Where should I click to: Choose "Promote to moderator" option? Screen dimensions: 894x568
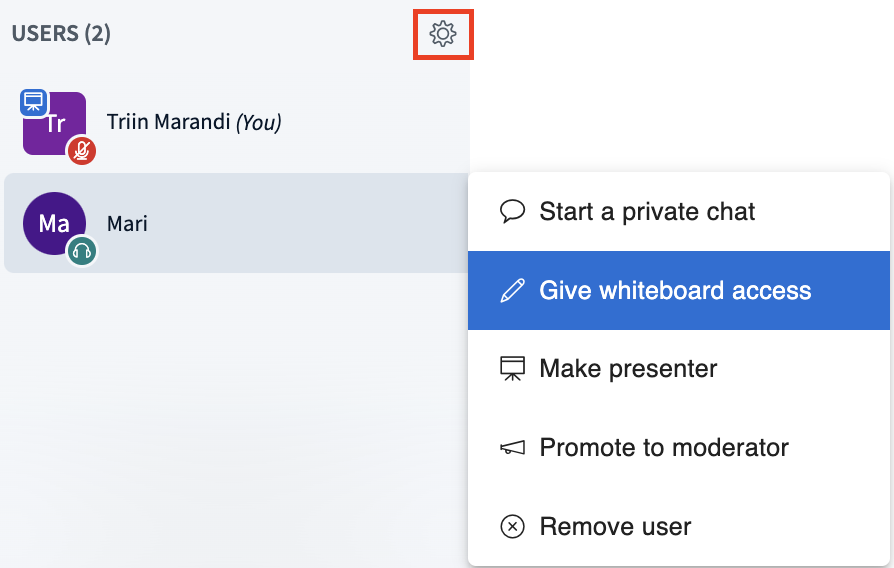[x=664, y=448]
